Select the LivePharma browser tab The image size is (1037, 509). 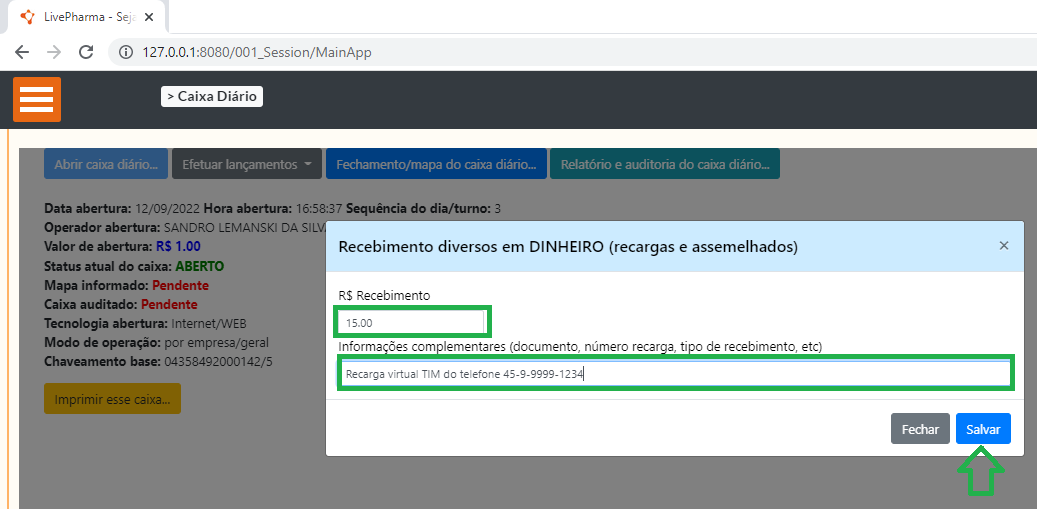(85, 17)
